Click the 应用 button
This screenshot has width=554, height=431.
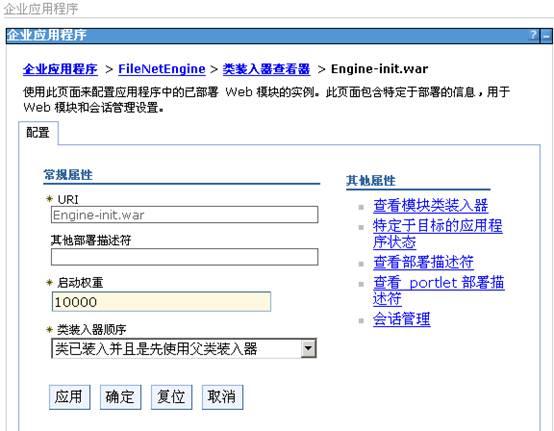click(70, 397)
